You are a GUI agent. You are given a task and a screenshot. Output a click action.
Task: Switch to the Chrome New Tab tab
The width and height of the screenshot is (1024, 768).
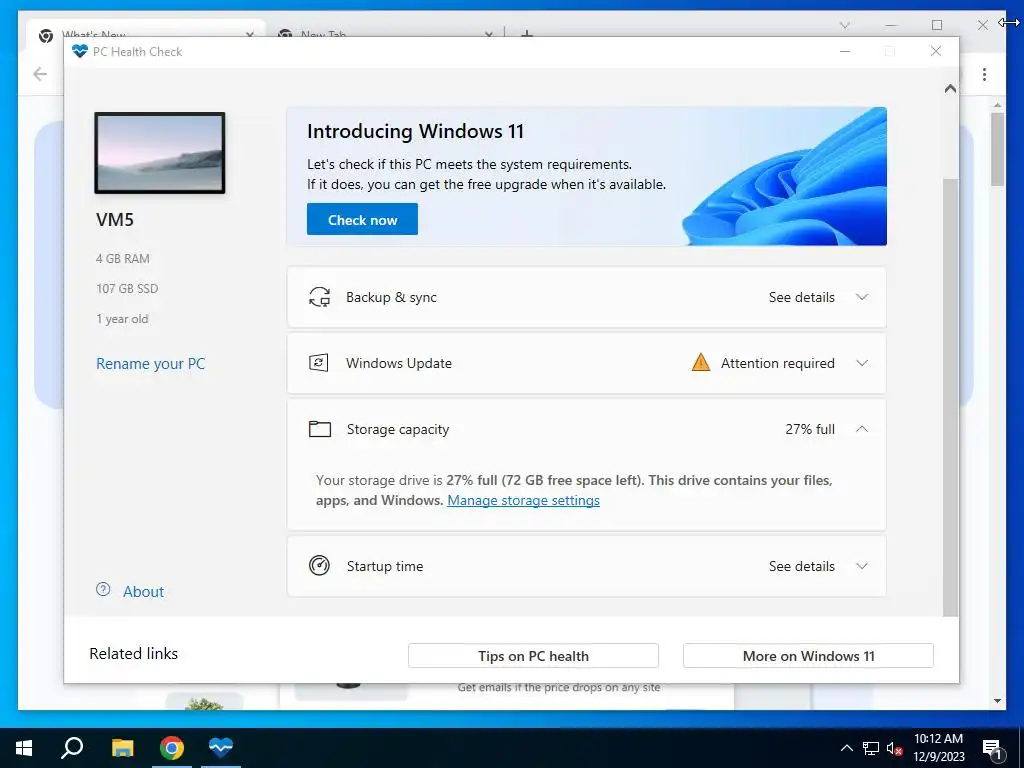coord(385,32)
